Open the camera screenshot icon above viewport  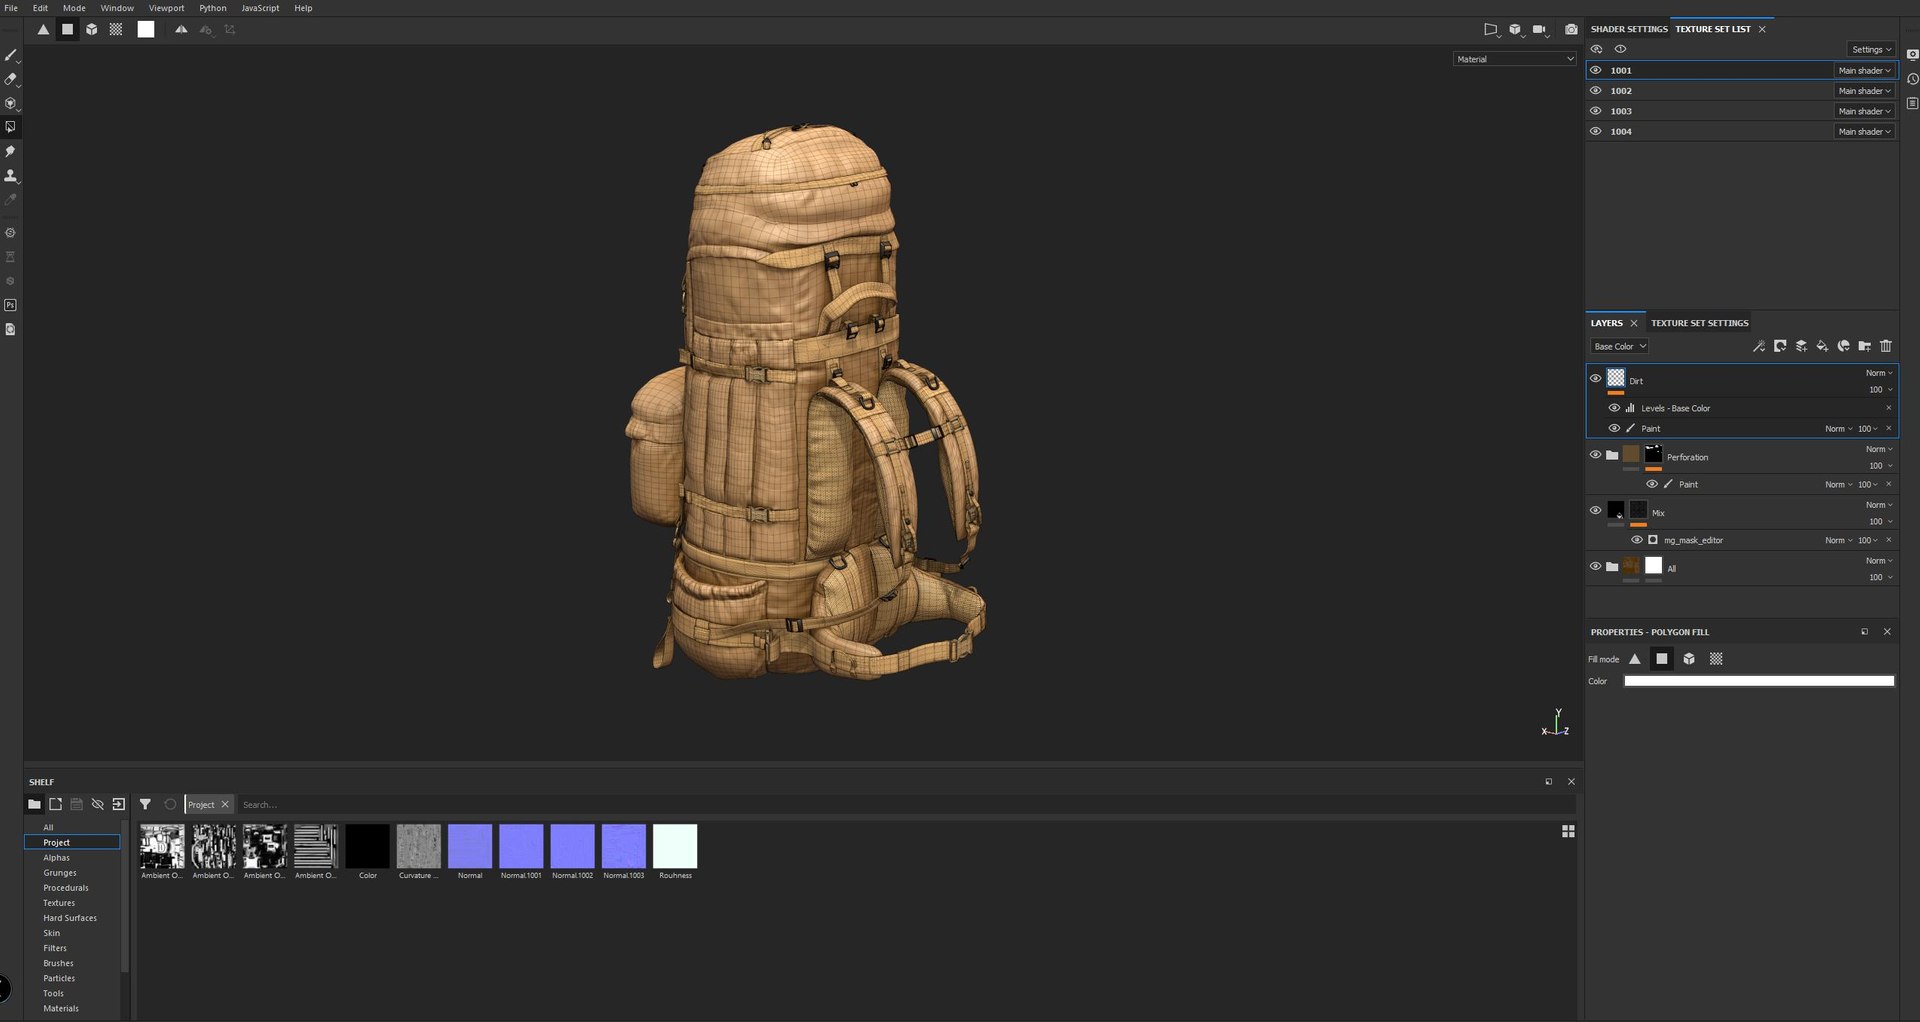point(1571,30)
